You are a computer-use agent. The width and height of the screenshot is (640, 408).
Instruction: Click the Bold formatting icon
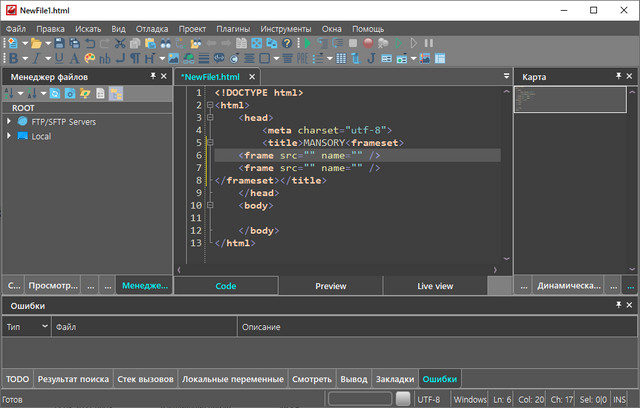(x=12, y=58)
